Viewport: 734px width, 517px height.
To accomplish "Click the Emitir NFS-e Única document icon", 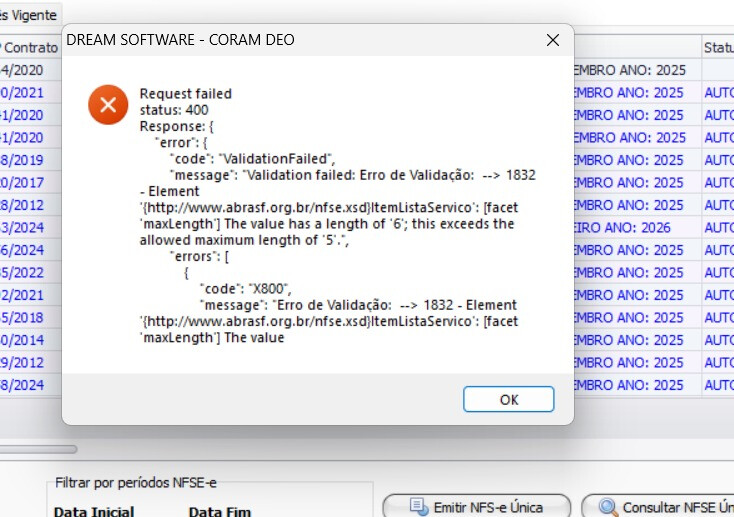I will pos(418,507).
